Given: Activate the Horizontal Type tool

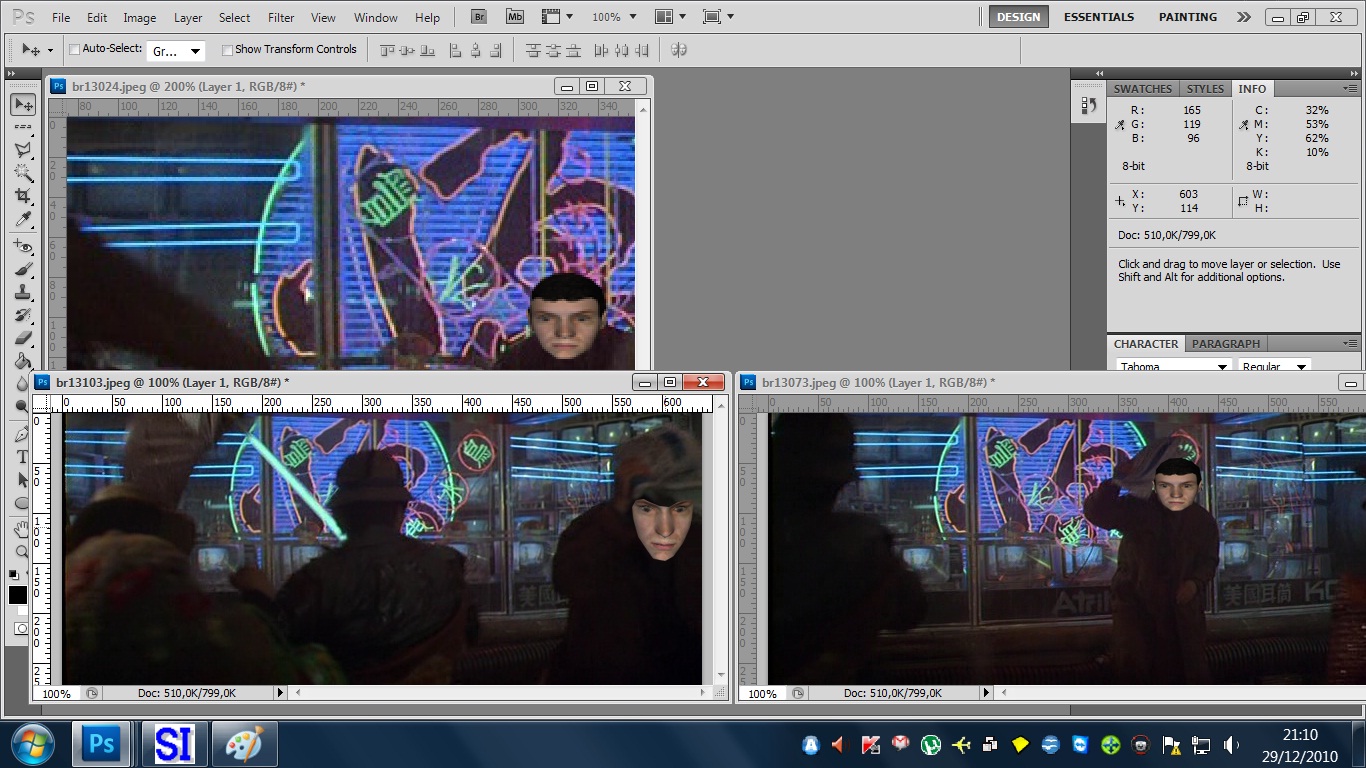Looking at the screenshot, I should [x=22, y=457].
